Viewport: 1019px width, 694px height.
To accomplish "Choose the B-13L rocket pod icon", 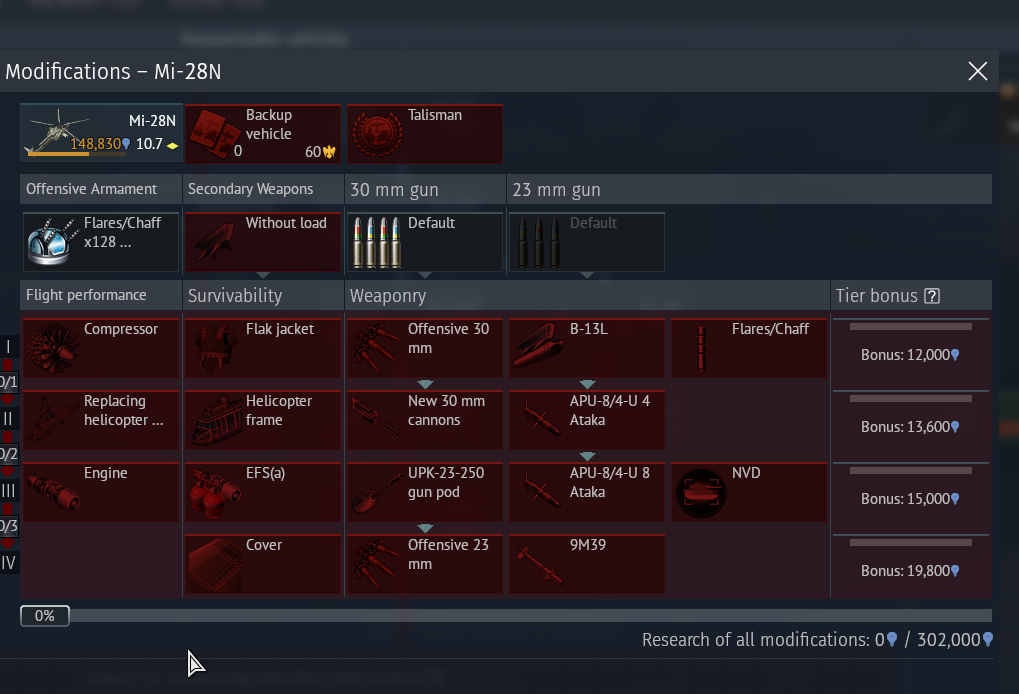I will click(539, 348).
